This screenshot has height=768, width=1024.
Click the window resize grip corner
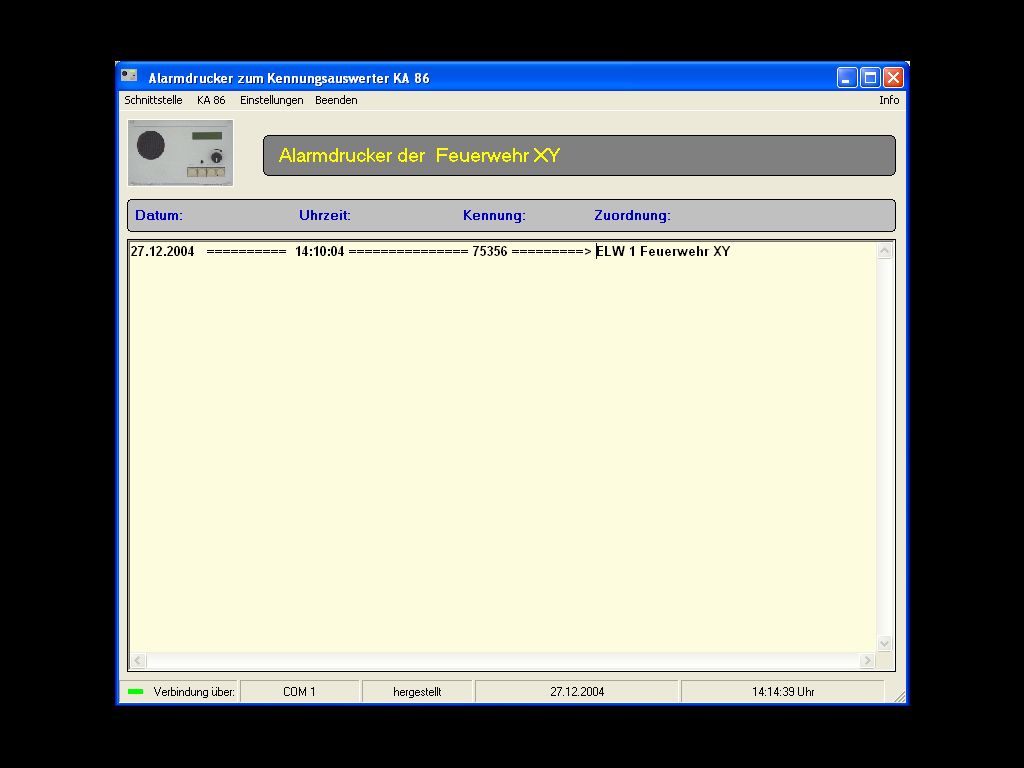tap(898, 696)
